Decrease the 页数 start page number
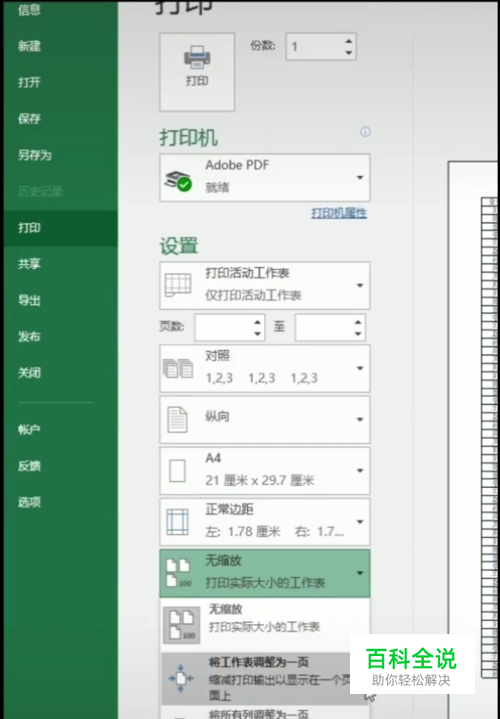Image resolution: width=500 pixels, height=719 pixels. (258, 334)
